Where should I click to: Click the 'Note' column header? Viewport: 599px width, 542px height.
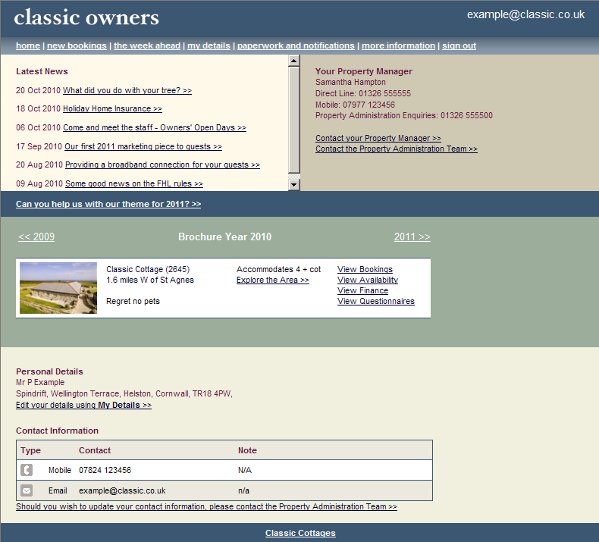coord(247,451)
